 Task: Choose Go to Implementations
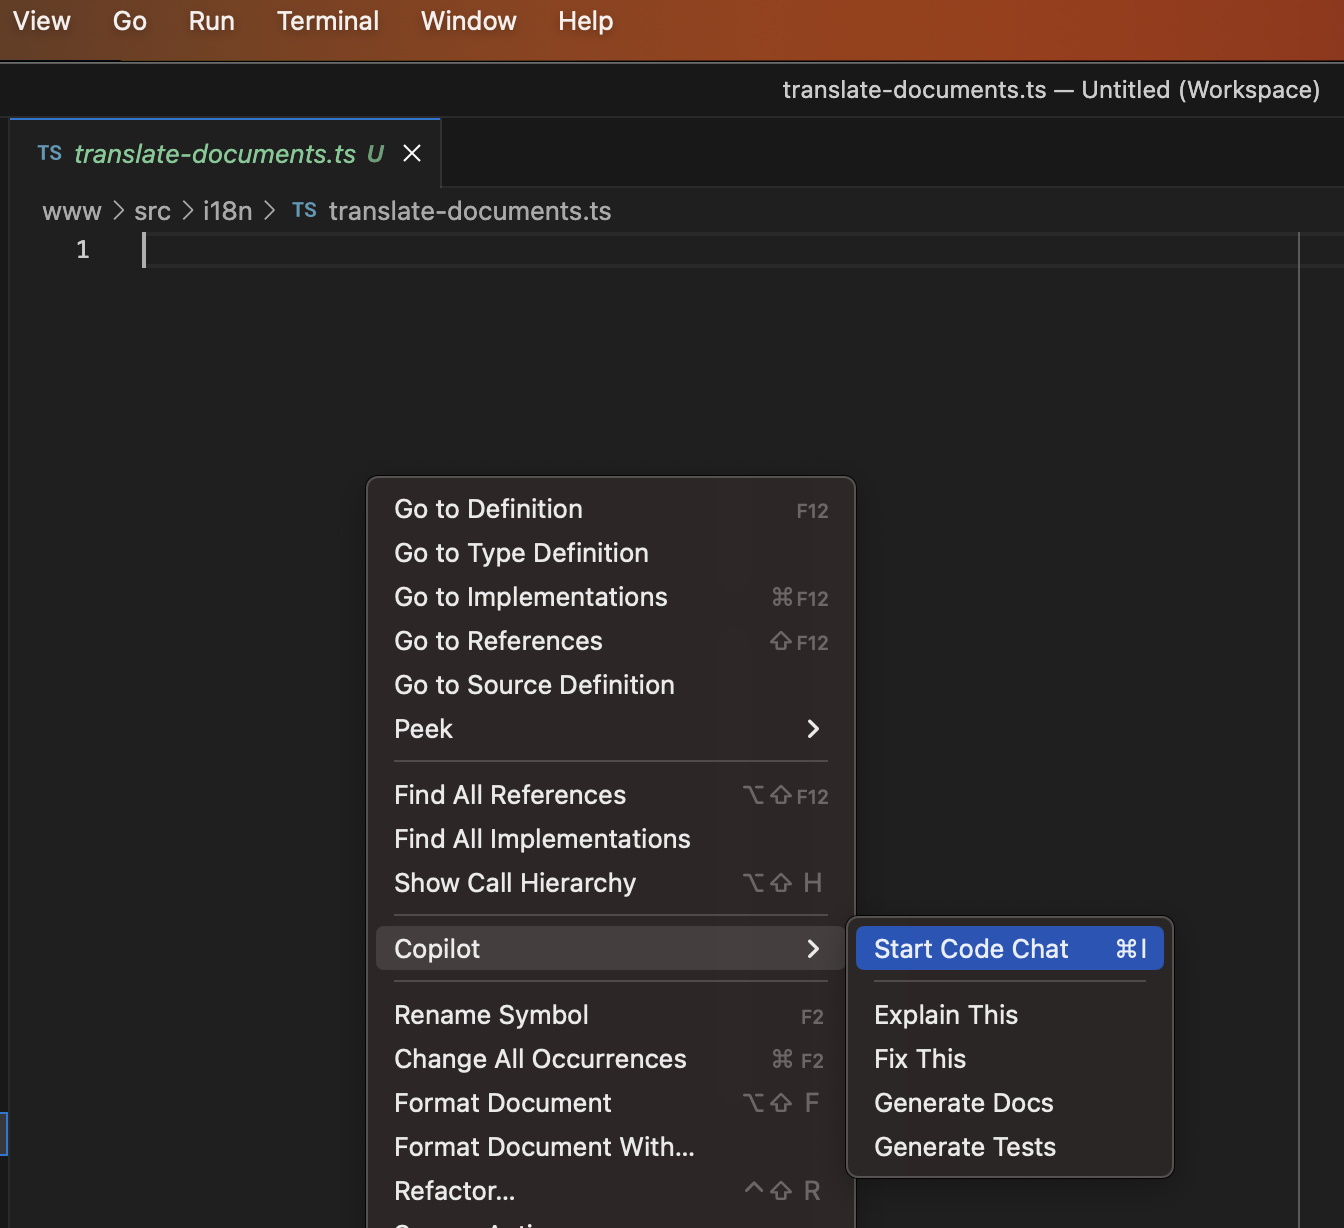(x=611, y=597)
